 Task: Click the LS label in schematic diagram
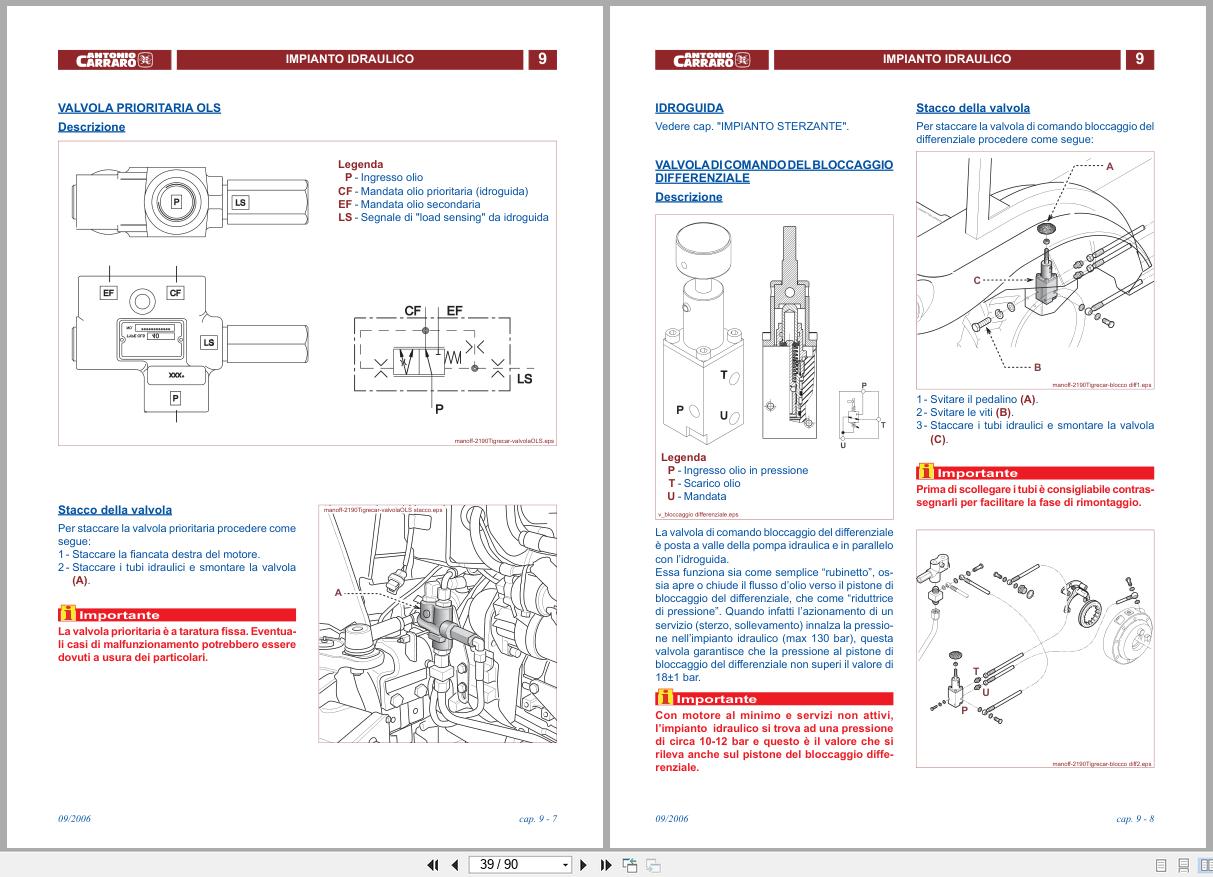pyautogui.click(x=524, y=379)
